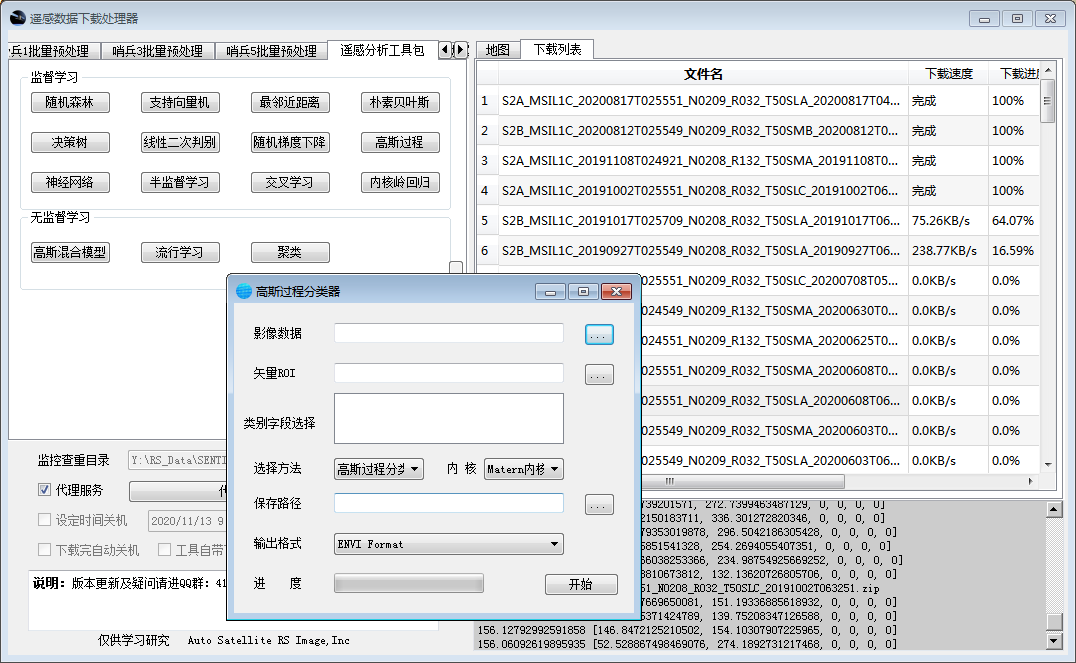Select the 下载列表 tab

[557, 49]
